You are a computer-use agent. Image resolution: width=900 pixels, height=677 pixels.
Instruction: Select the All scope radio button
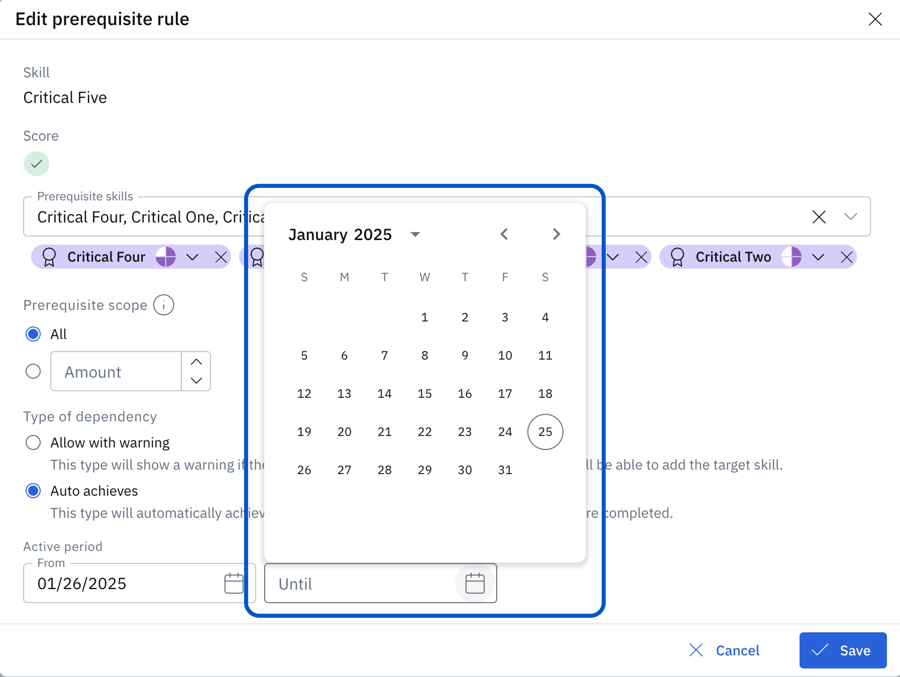pos(34,334)
